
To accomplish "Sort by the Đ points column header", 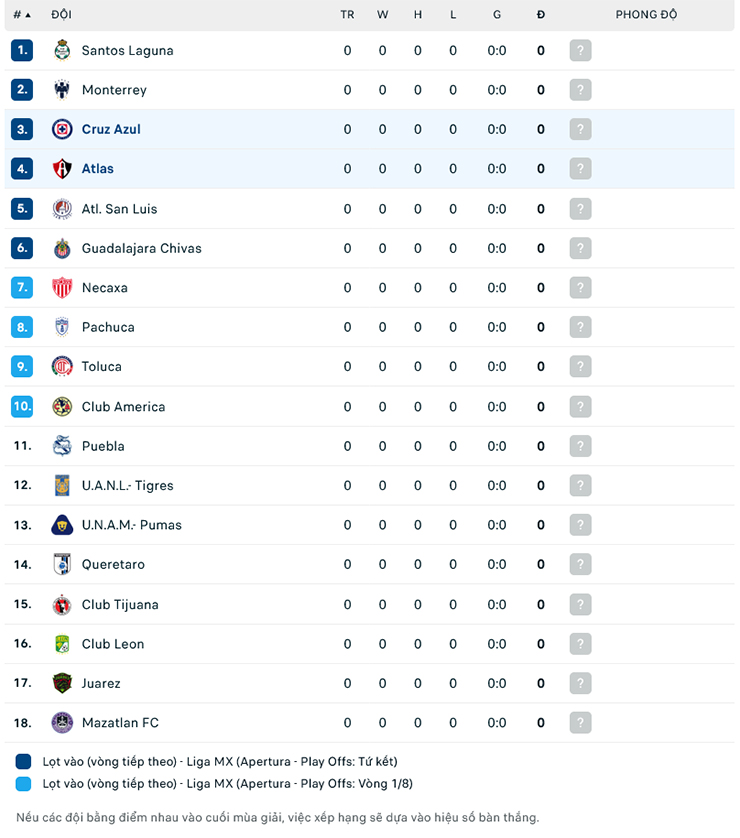I will tap(541, 15).
